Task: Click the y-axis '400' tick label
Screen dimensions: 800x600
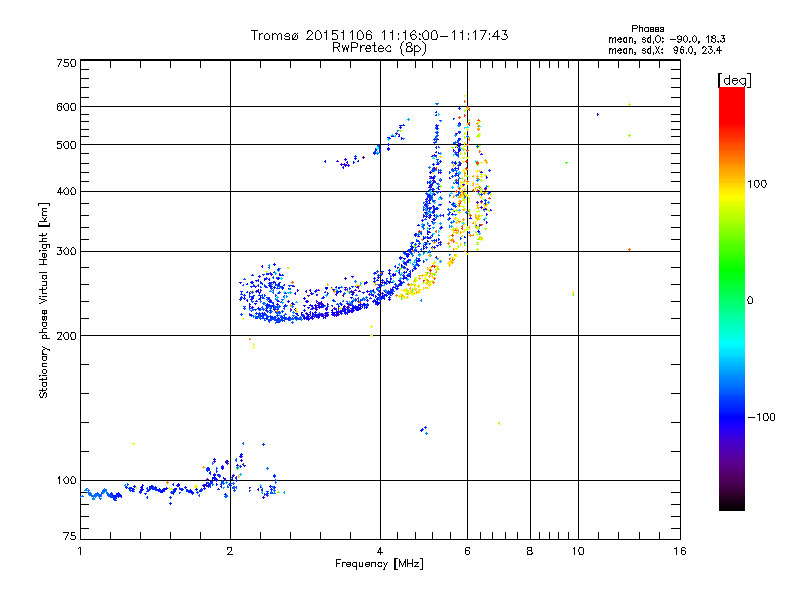Action: [66, 191]
